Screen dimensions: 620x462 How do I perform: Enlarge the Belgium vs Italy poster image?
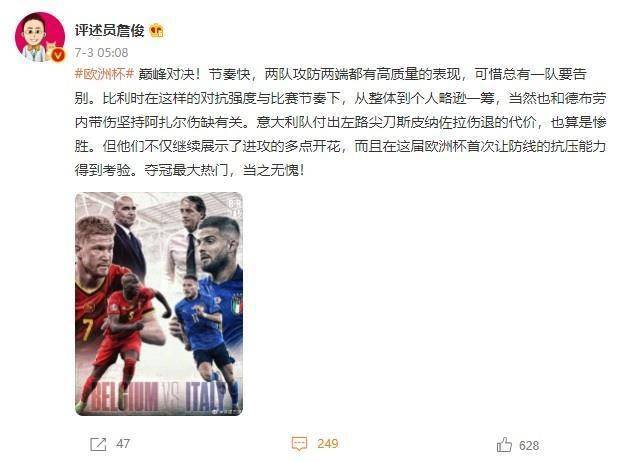pyautogui.click(x=159, y=304)
